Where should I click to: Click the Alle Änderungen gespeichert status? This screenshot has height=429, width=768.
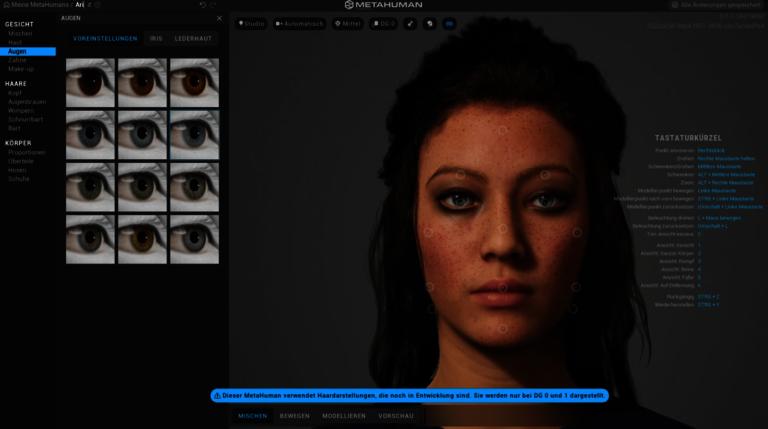pyautogui.click(x=716, y=5)
